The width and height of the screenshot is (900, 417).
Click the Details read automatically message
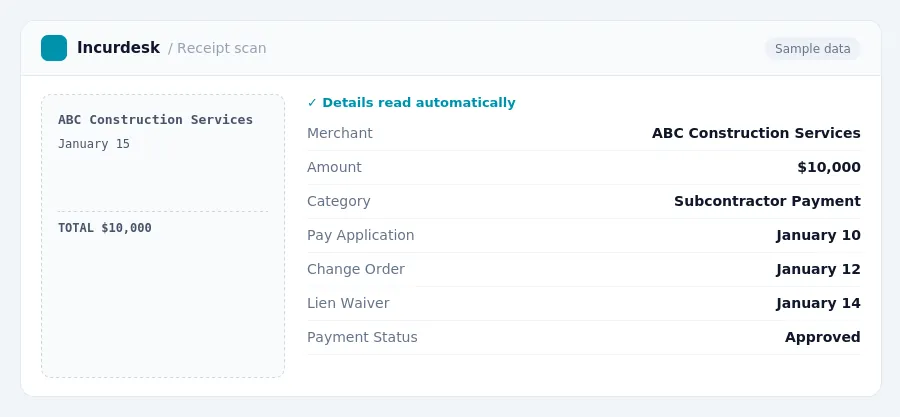pos(412,103)
